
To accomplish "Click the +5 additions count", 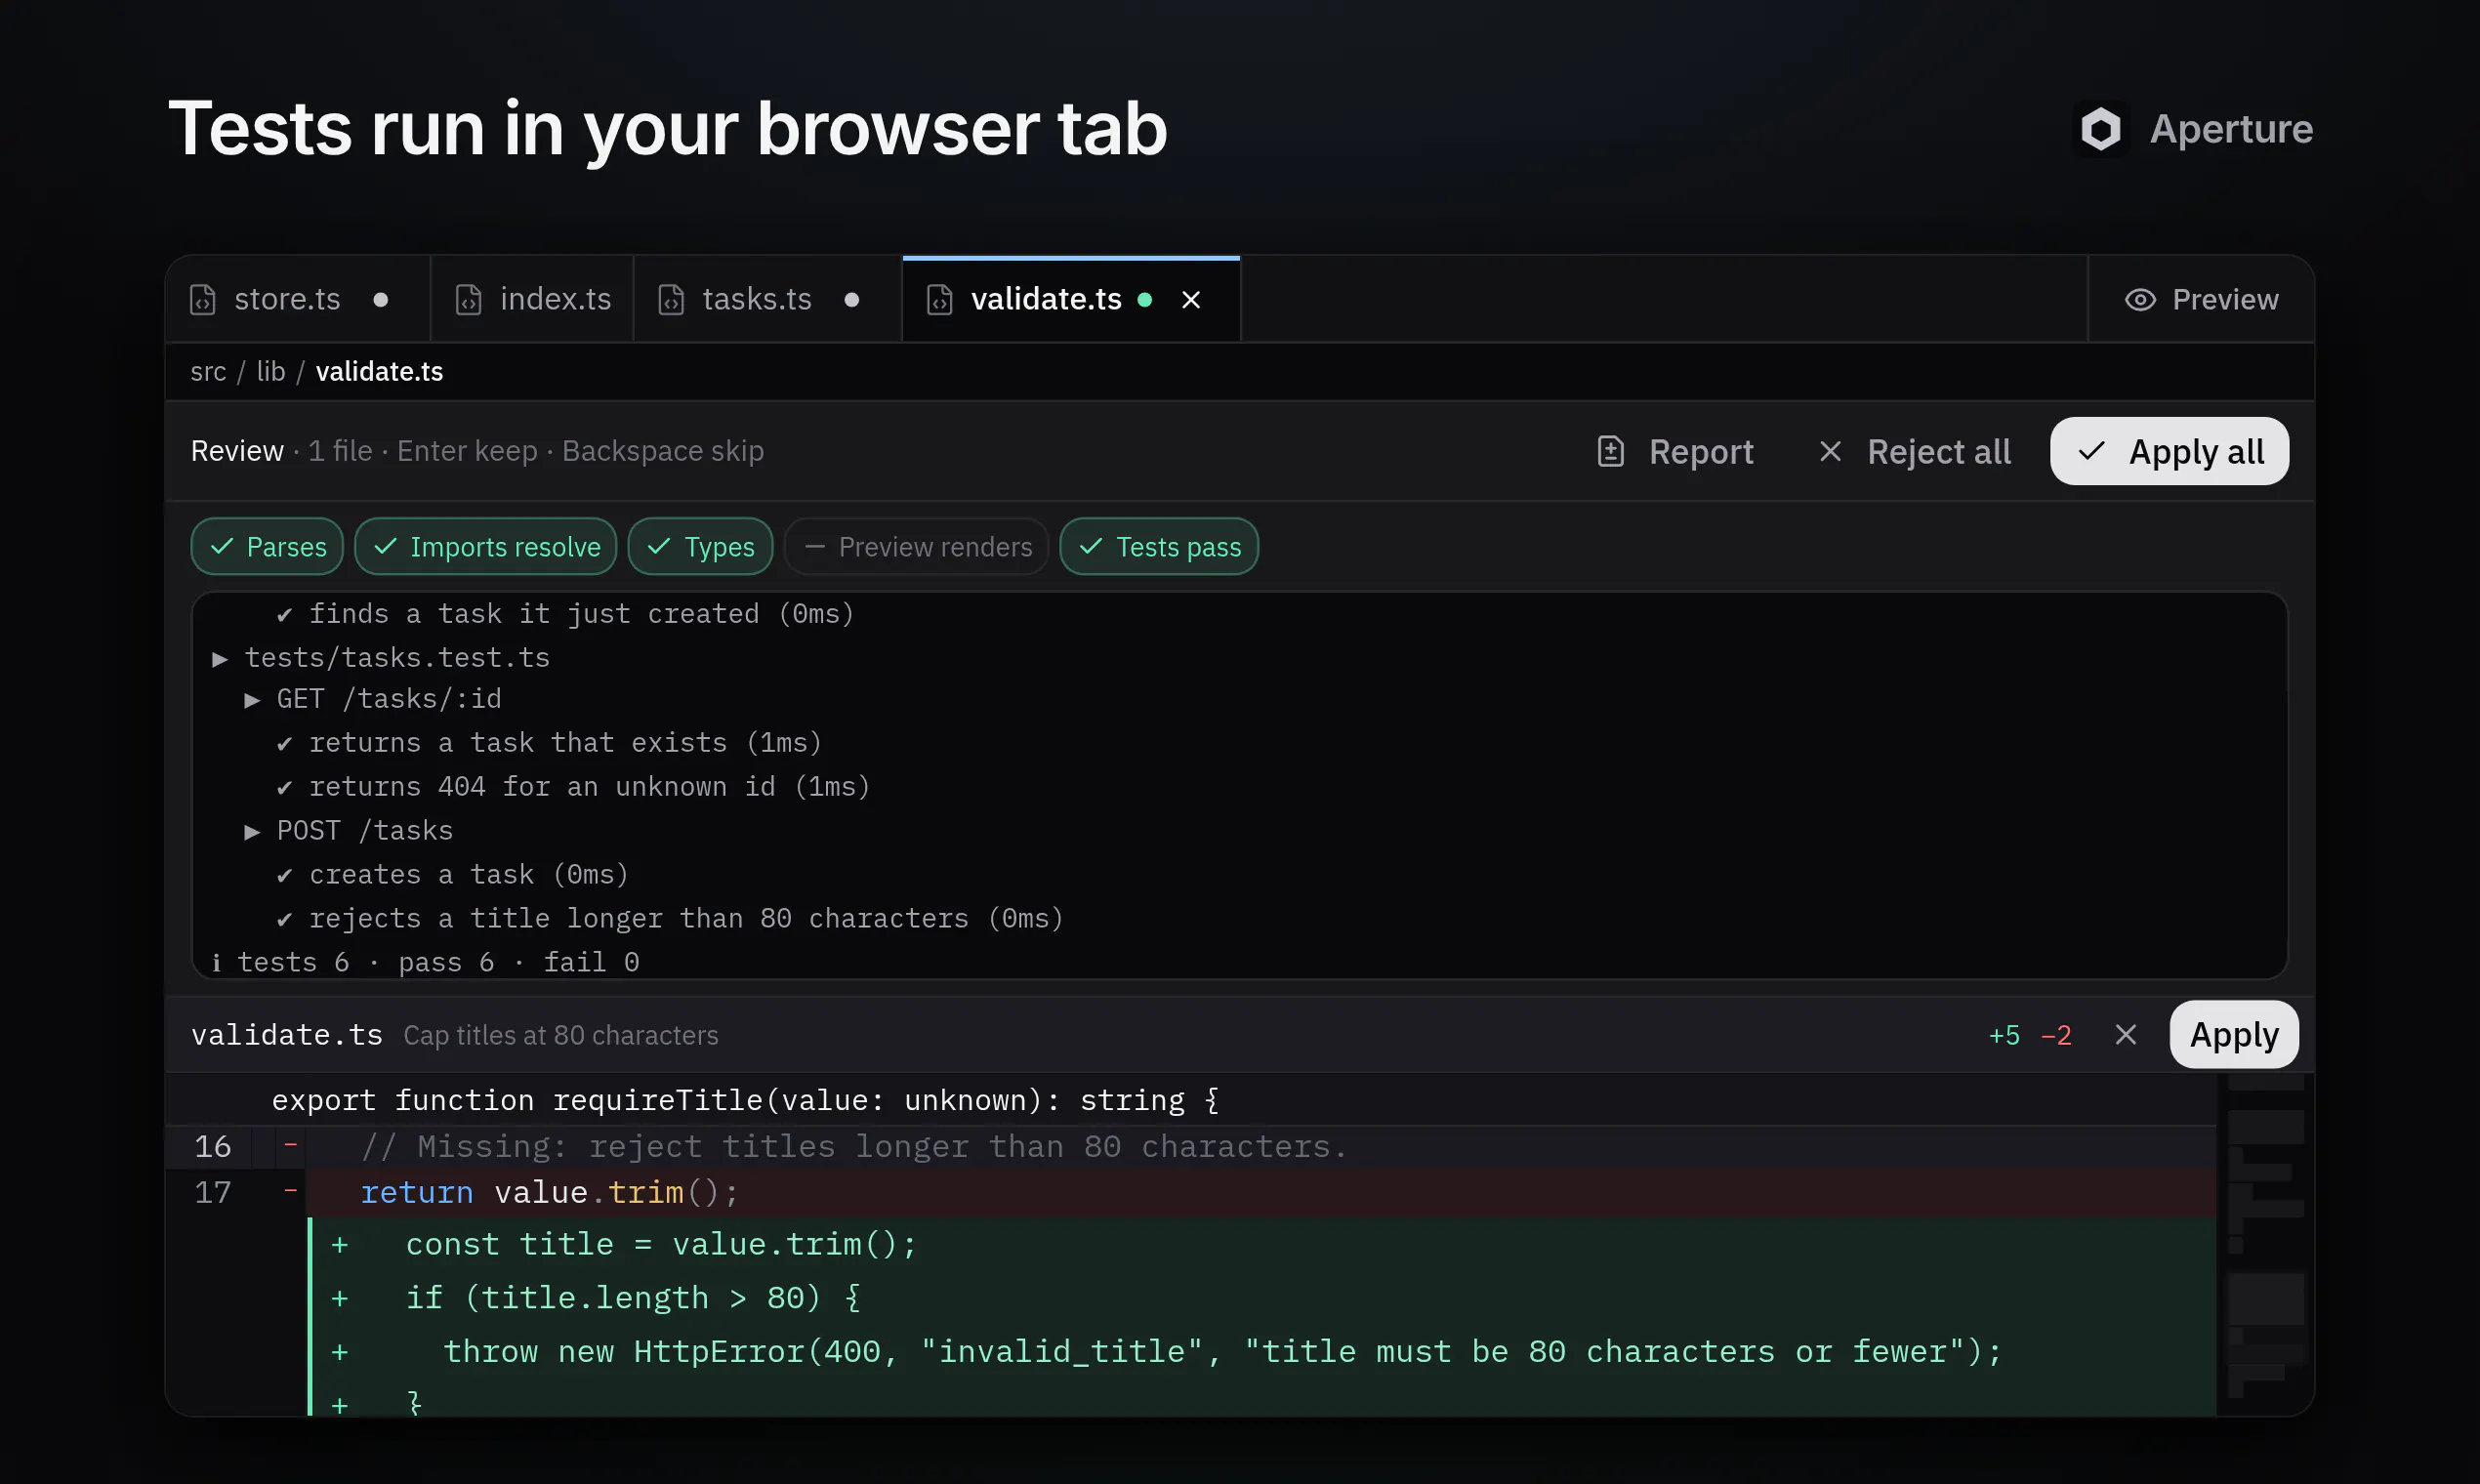I will point(2004,1035).
